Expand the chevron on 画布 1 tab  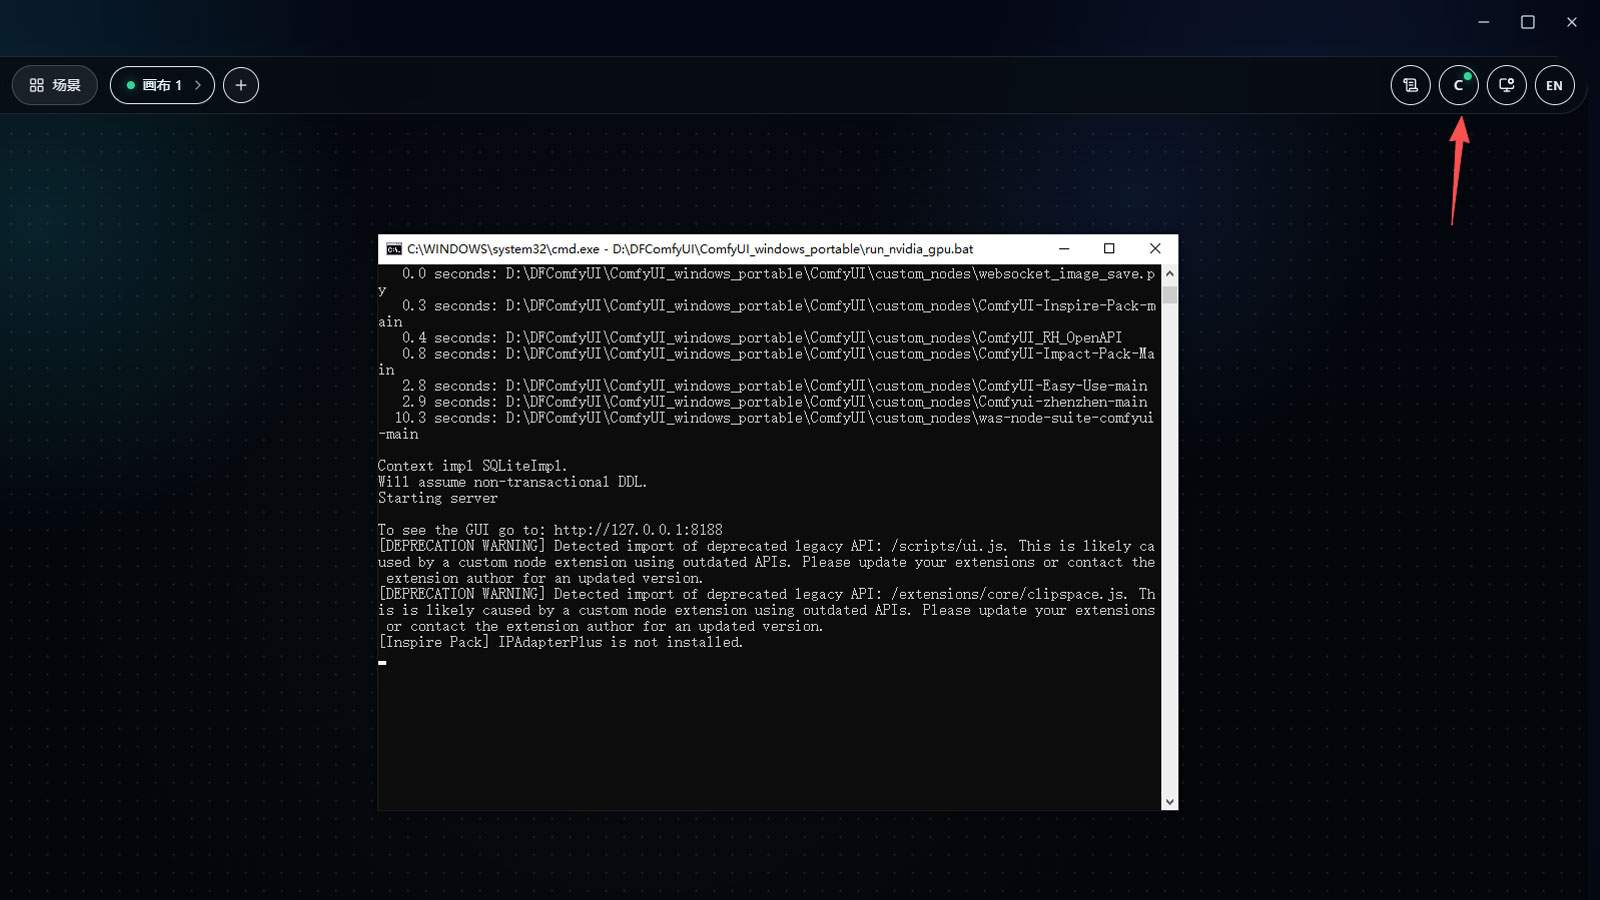click(x=198, y=85)
